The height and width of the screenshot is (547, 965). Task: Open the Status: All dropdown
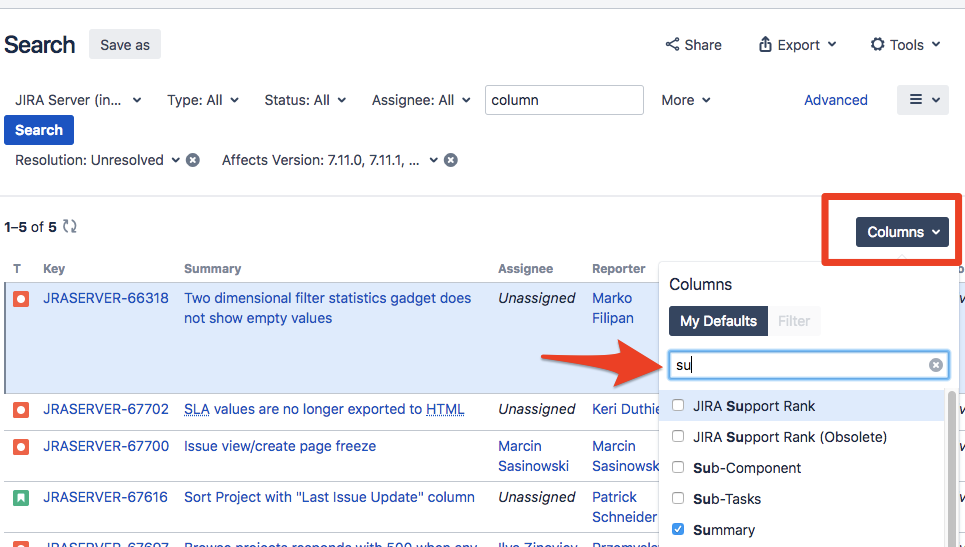(x=305, y=100)
